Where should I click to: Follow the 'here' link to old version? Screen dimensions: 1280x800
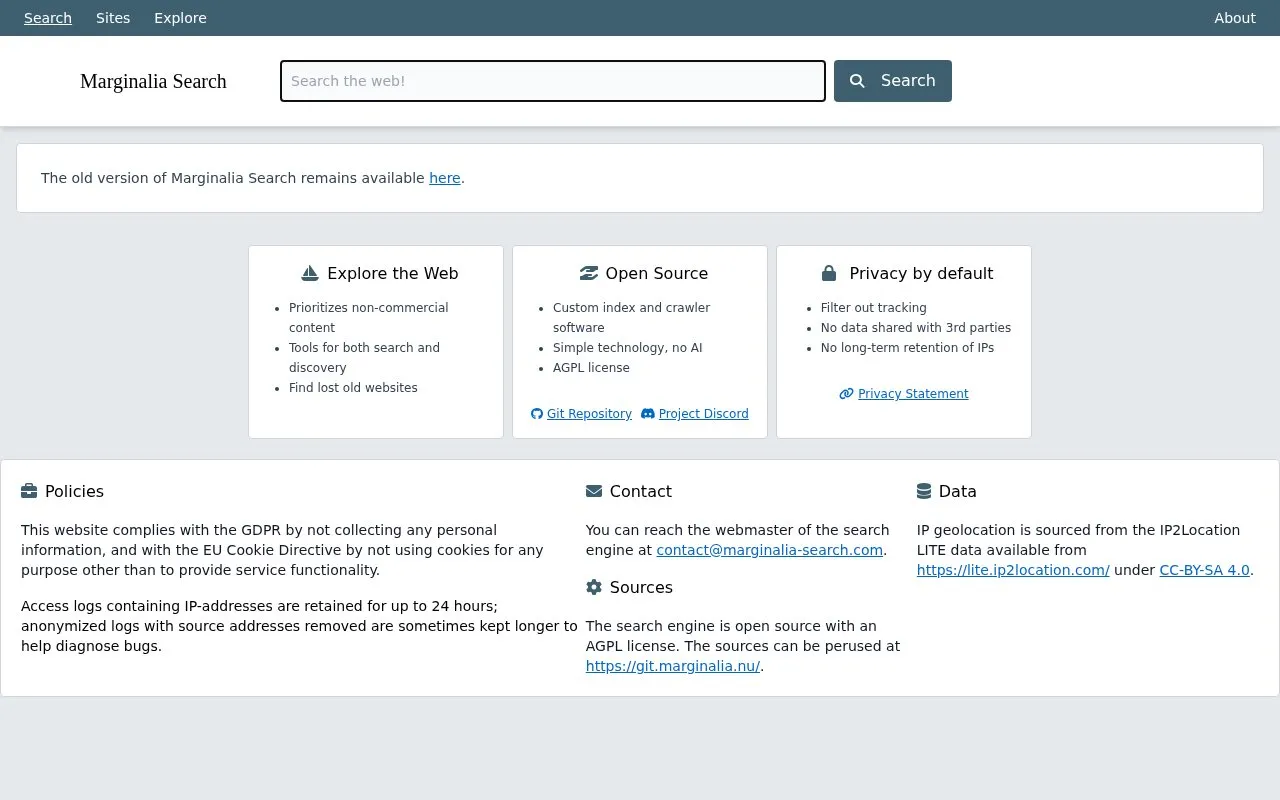pos(445,178)
